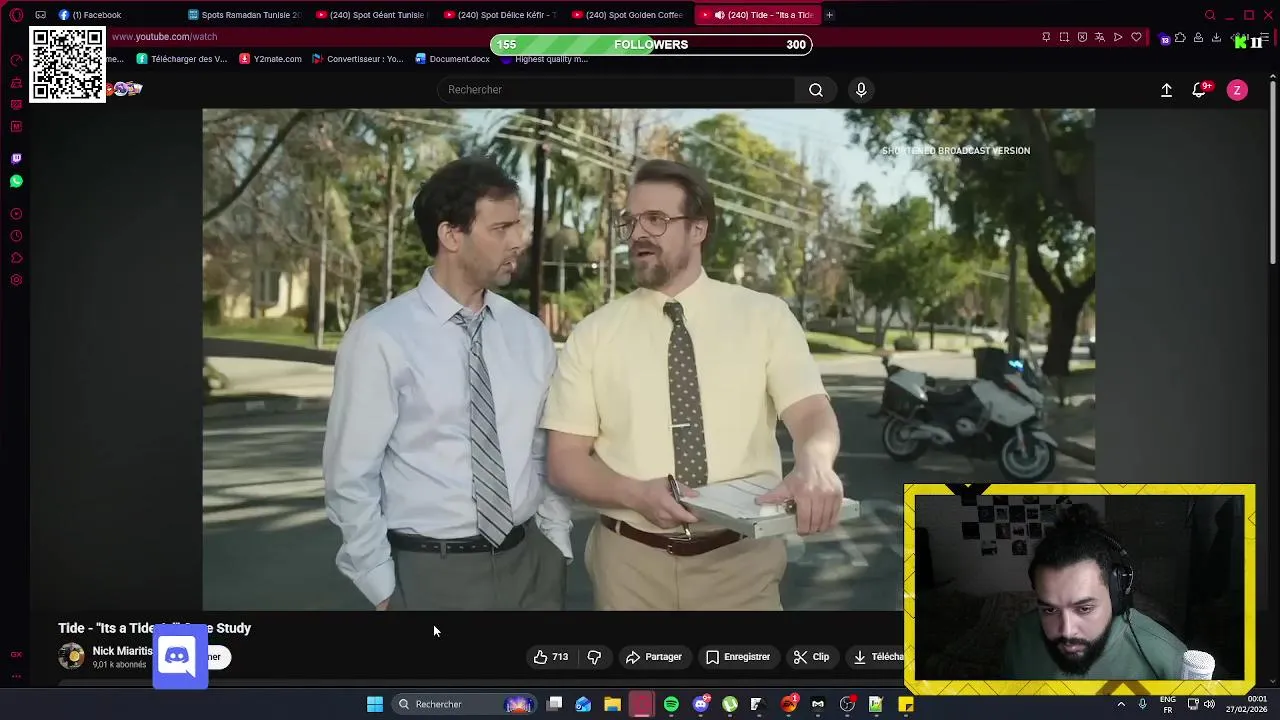Open the Opera menu logo
1280x720 pixels.
coord(16,15)
